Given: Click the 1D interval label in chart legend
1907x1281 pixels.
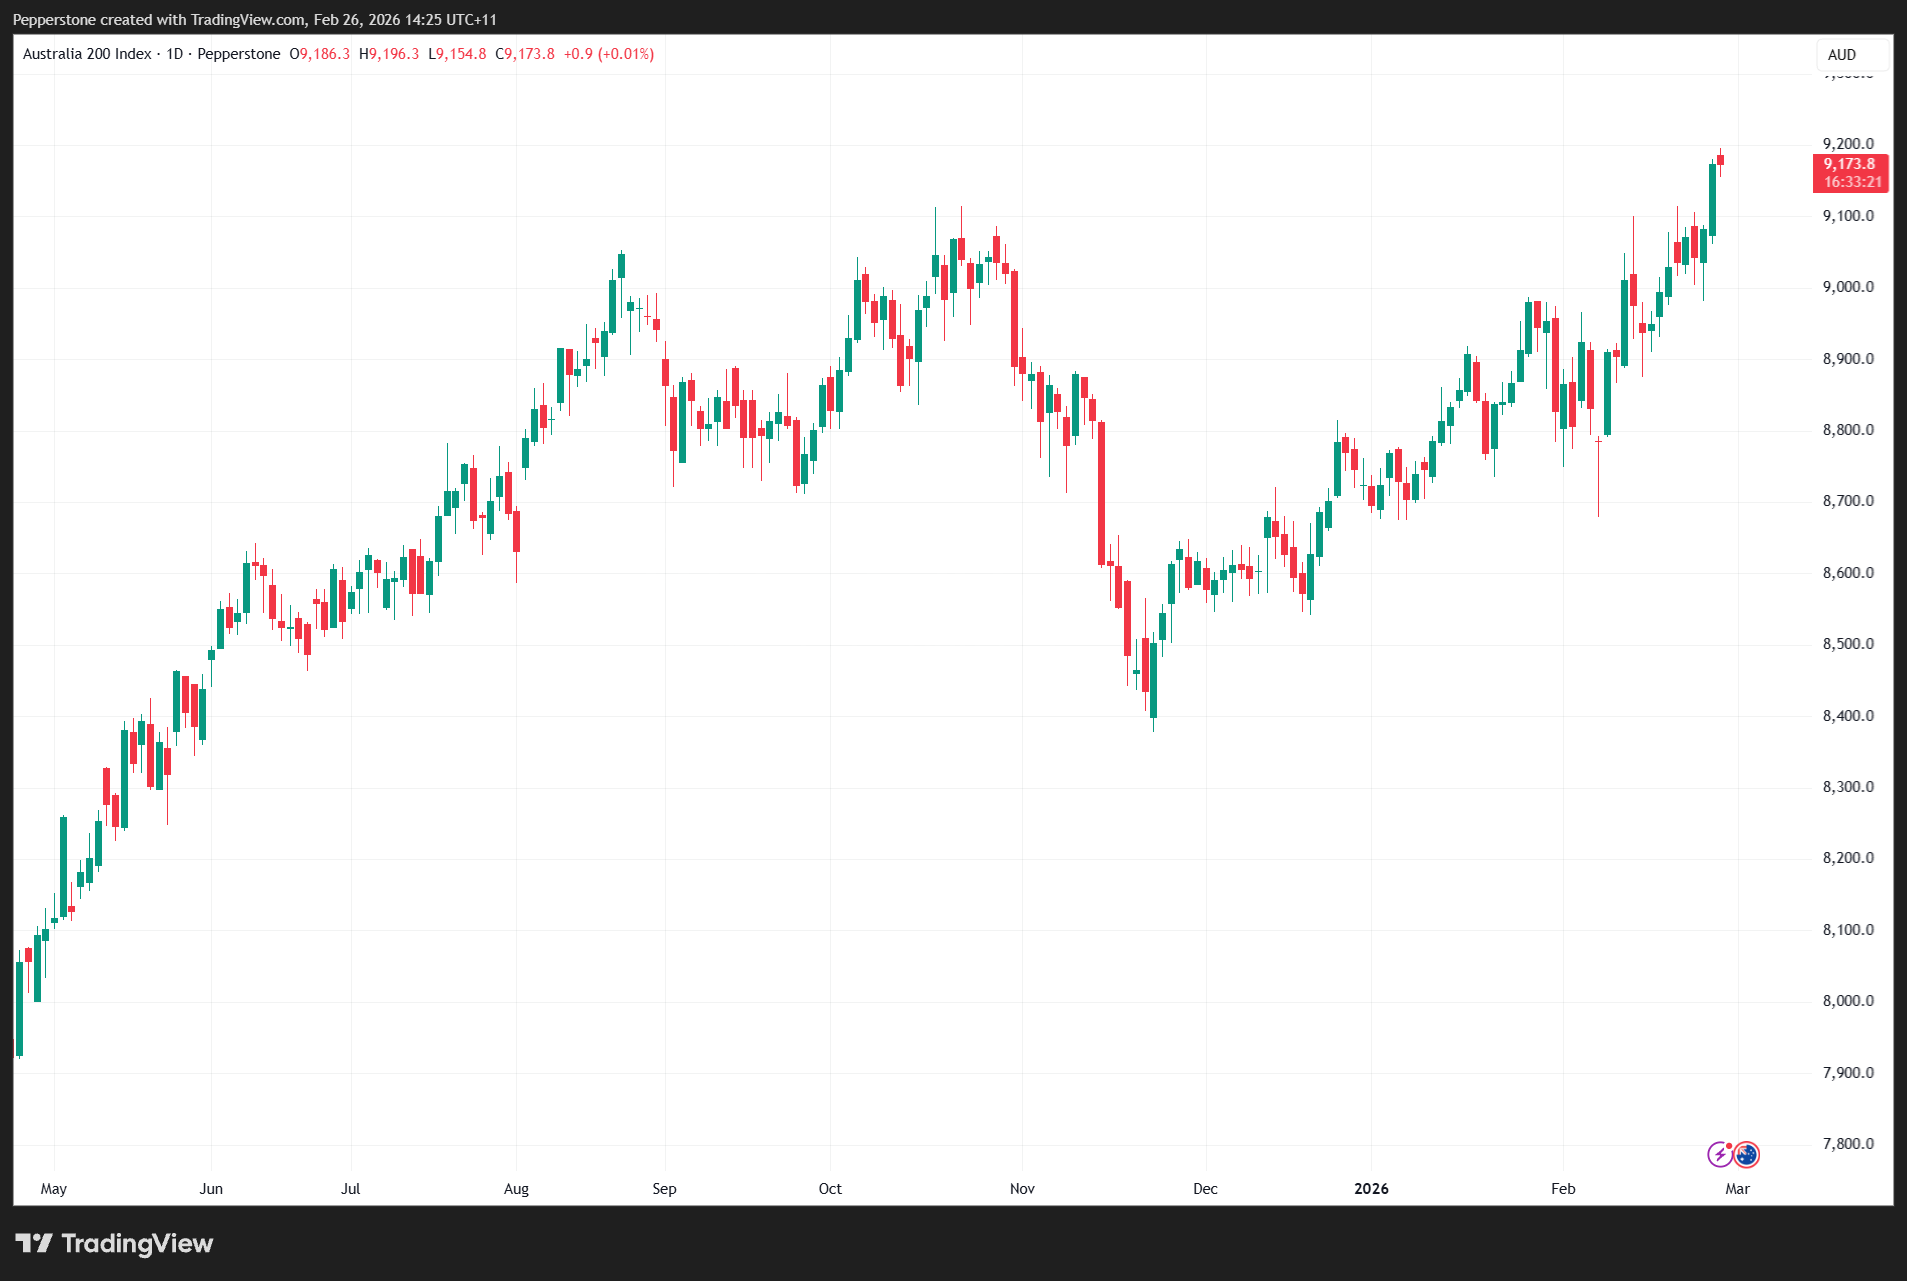Looking at the screenshot, I should pos(174,54).
